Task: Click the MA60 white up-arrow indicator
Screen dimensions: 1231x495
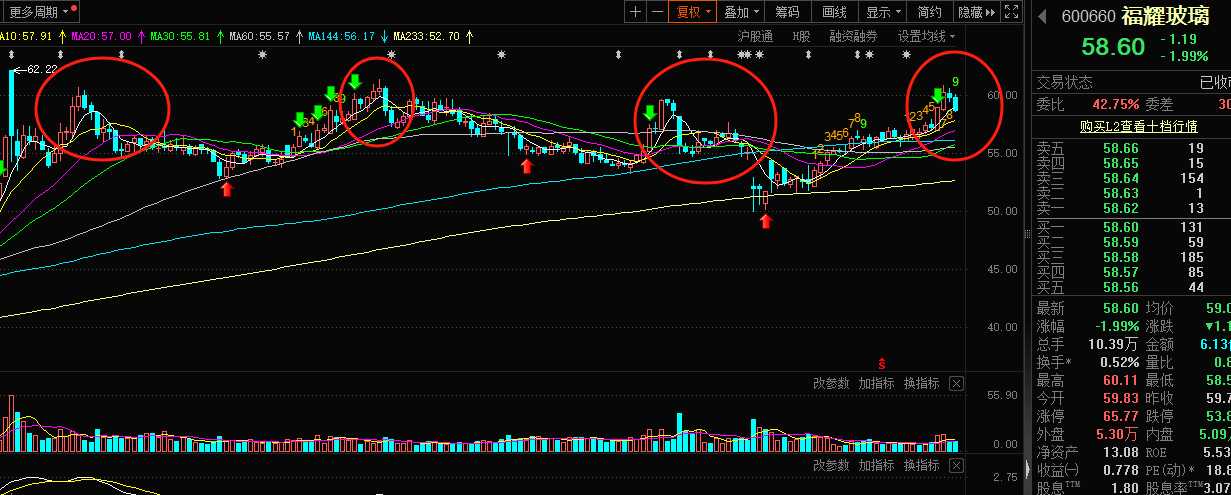Action: [x=297, y=36]
